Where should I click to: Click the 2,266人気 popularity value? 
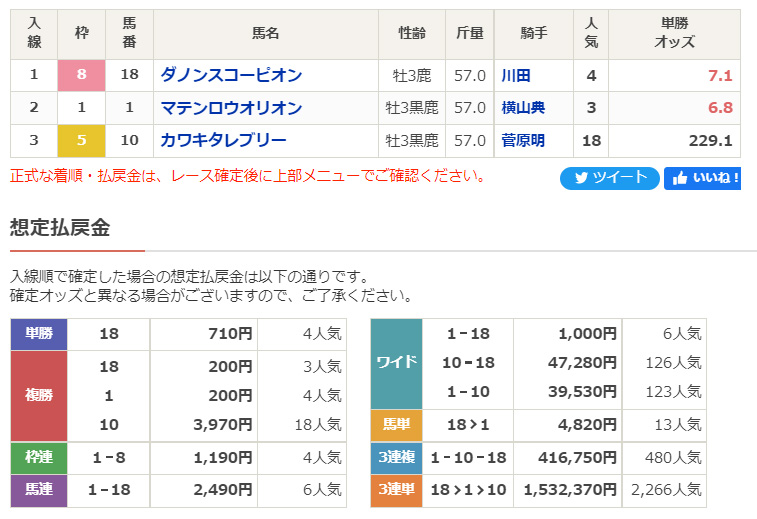click(x=666, y=490)
